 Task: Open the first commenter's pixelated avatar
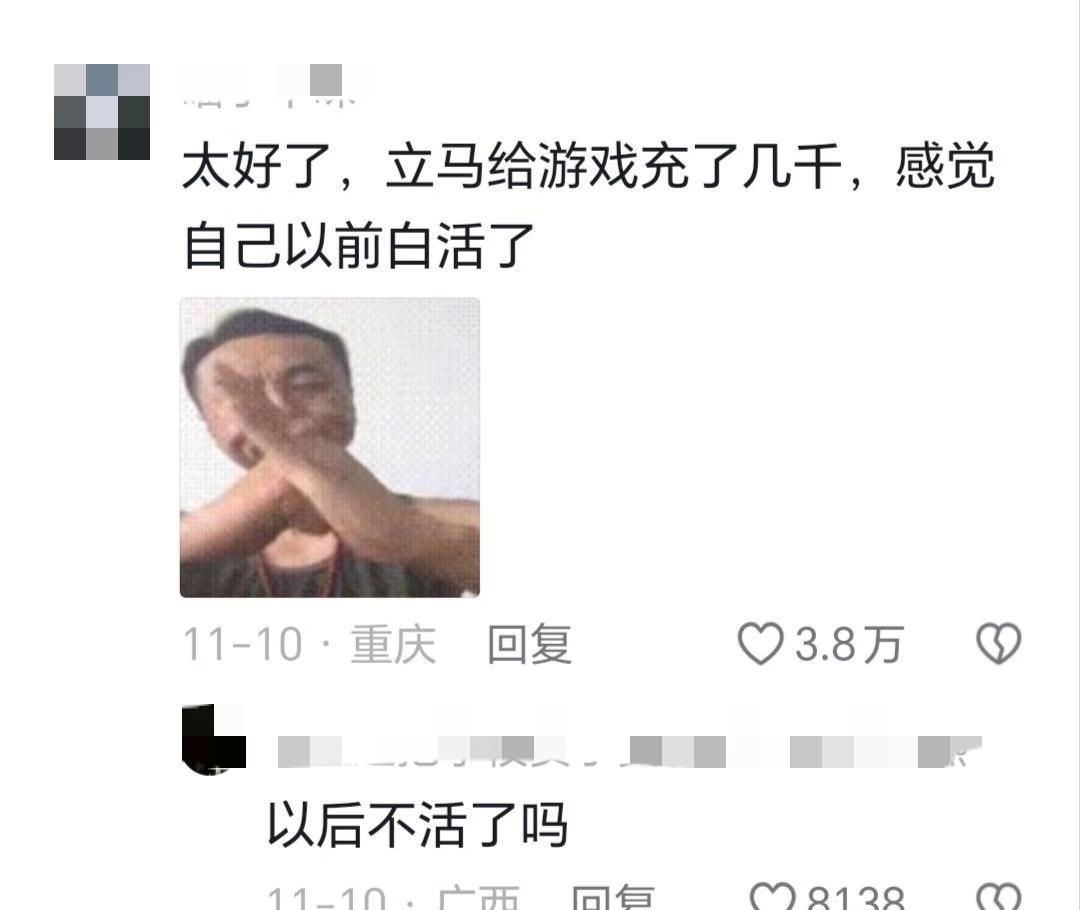click(102, 112)
